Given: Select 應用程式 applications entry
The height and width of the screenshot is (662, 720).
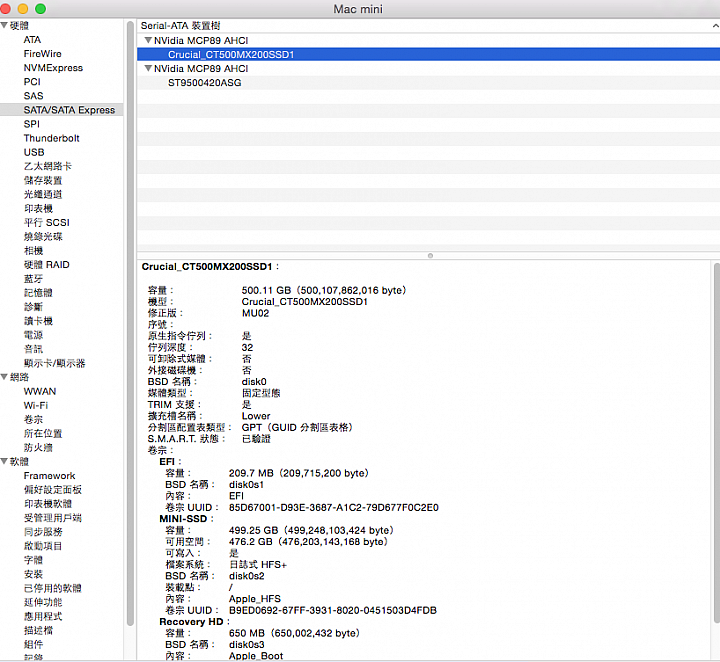Looking at the screenshot, I should tap(43, 617).
